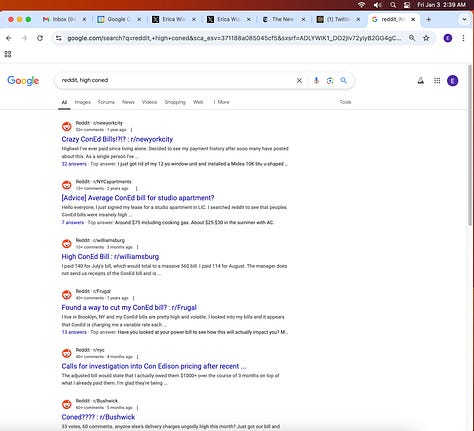Viewport: 474px width, 431px height.
Task: Go back using the browser back arrow
Action: pyautogui.click(x=9, y=38)
